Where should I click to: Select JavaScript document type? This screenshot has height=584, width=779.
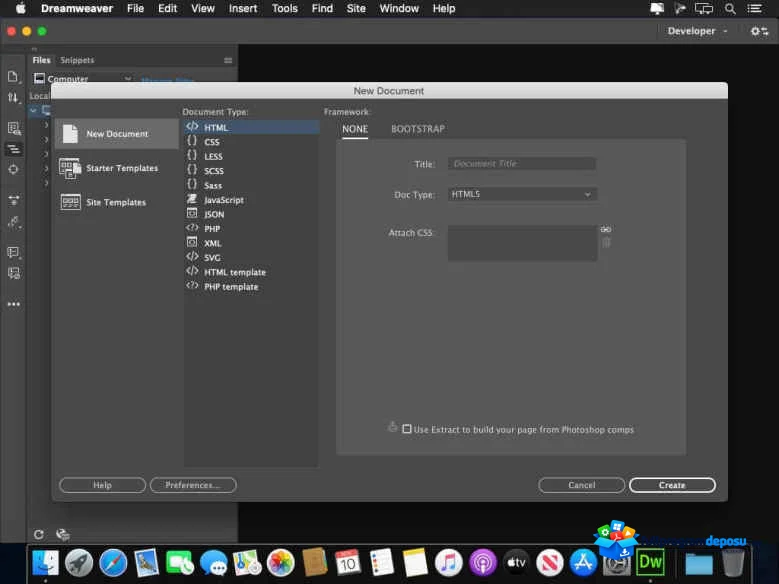[x=251, y=200]
